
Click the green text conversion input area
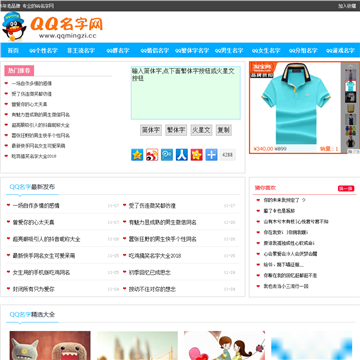pyautogui.click(x=186, y=93)
